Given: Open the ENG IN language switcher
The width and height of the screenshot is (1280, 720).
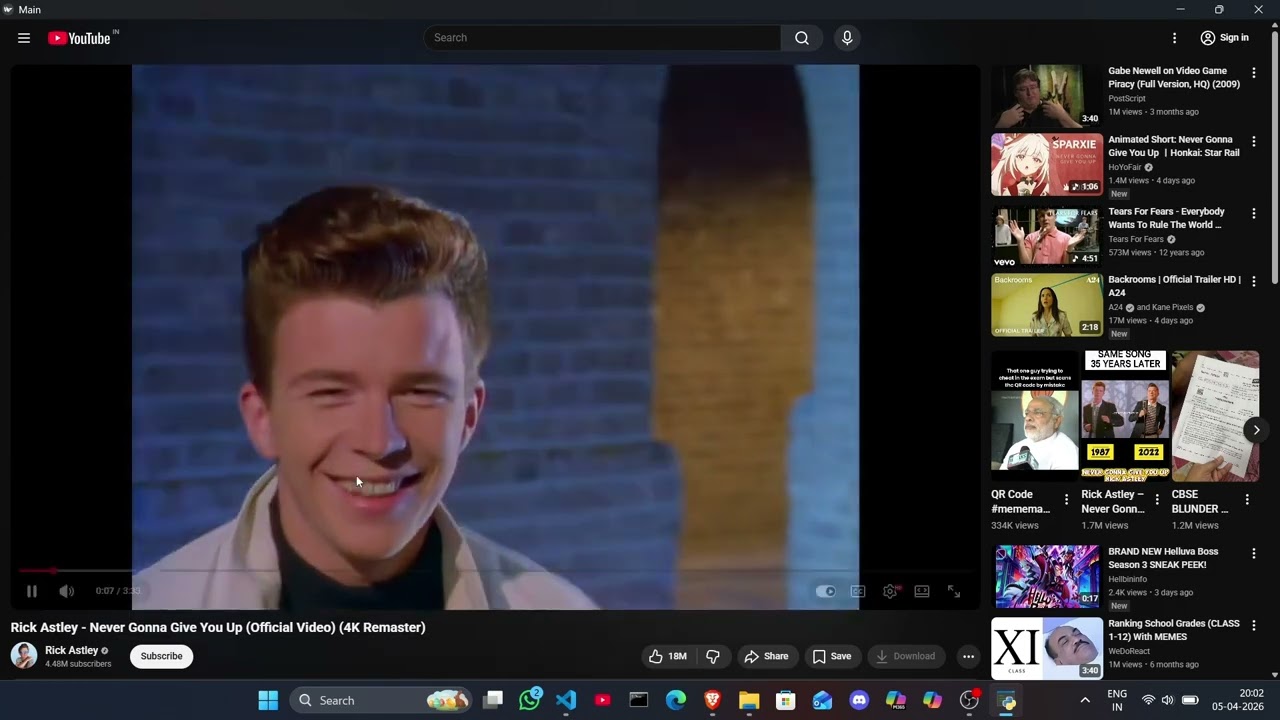Looking at the screenshot, I should (1117, 700).
